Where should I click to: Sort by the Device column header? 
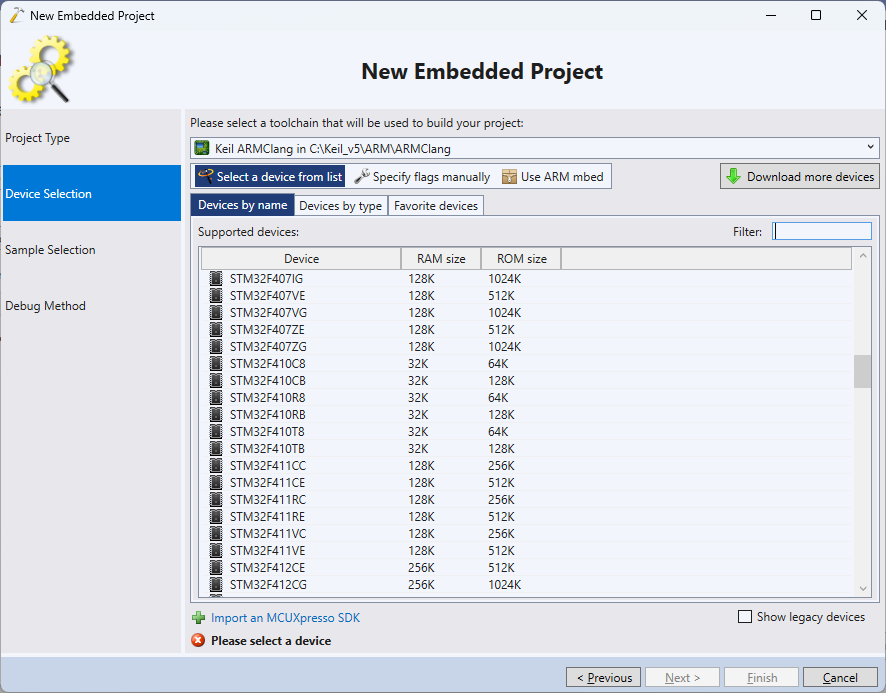(301, 258)
